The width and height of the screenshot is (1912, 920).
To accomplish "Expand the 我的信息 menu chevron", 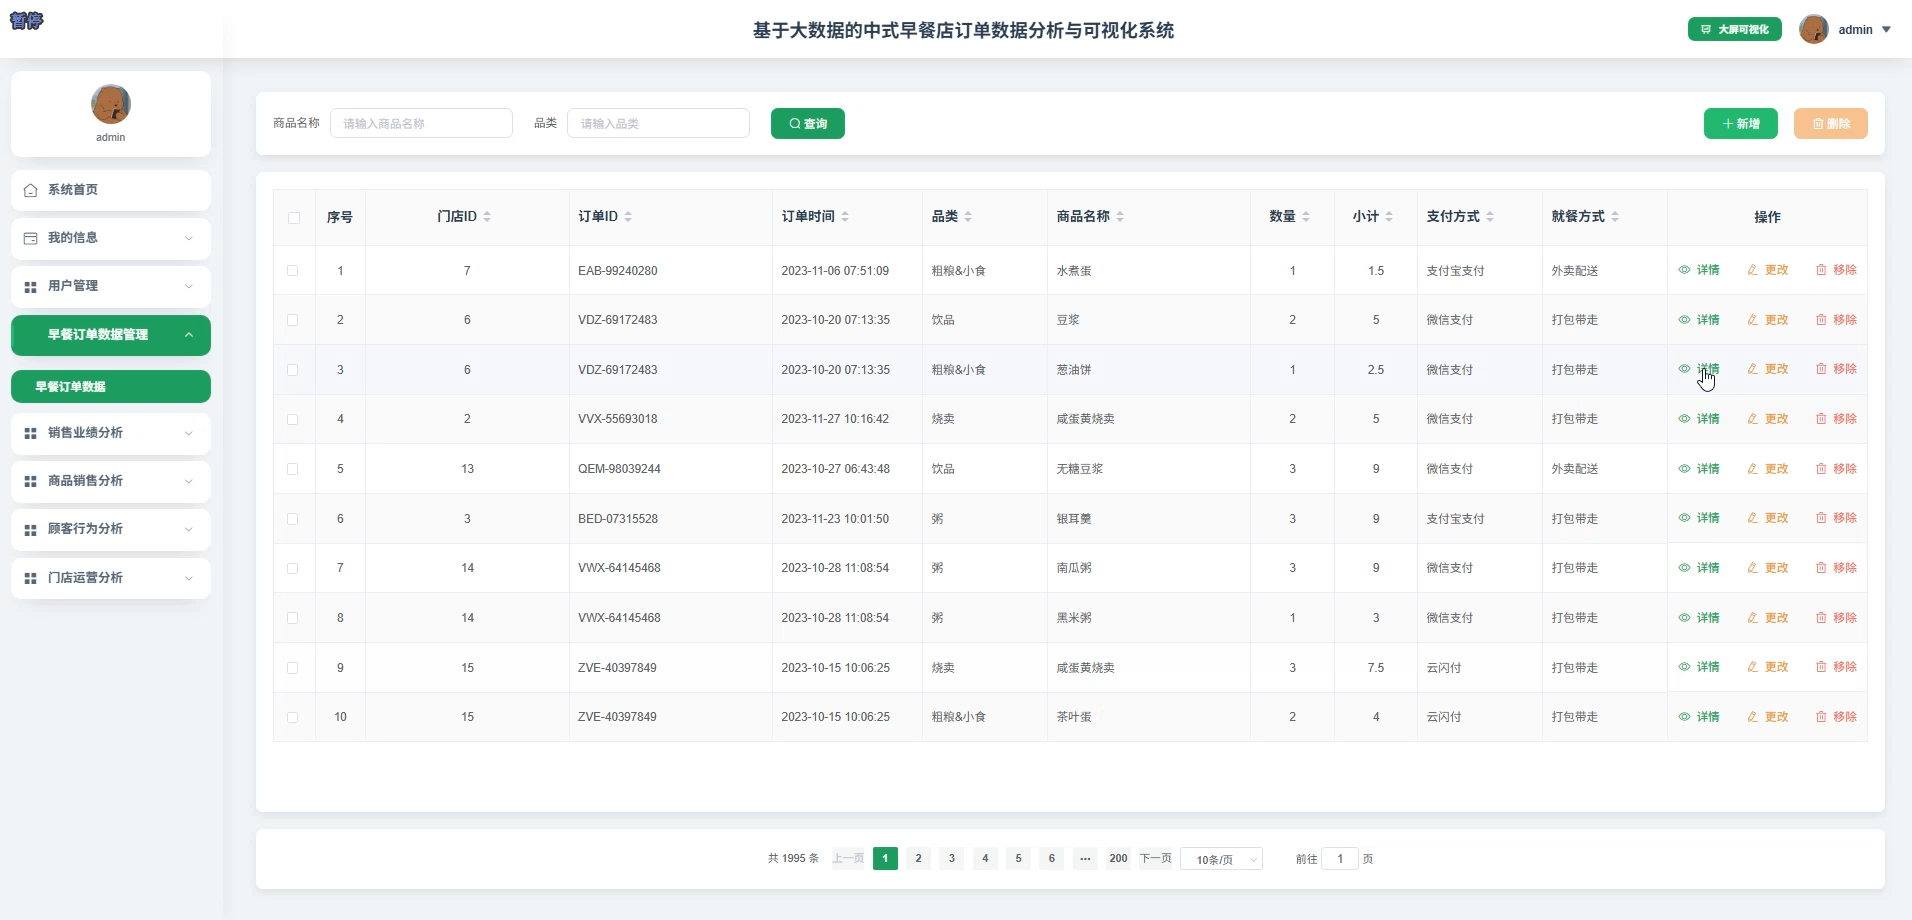I will (x=189, y=238).
